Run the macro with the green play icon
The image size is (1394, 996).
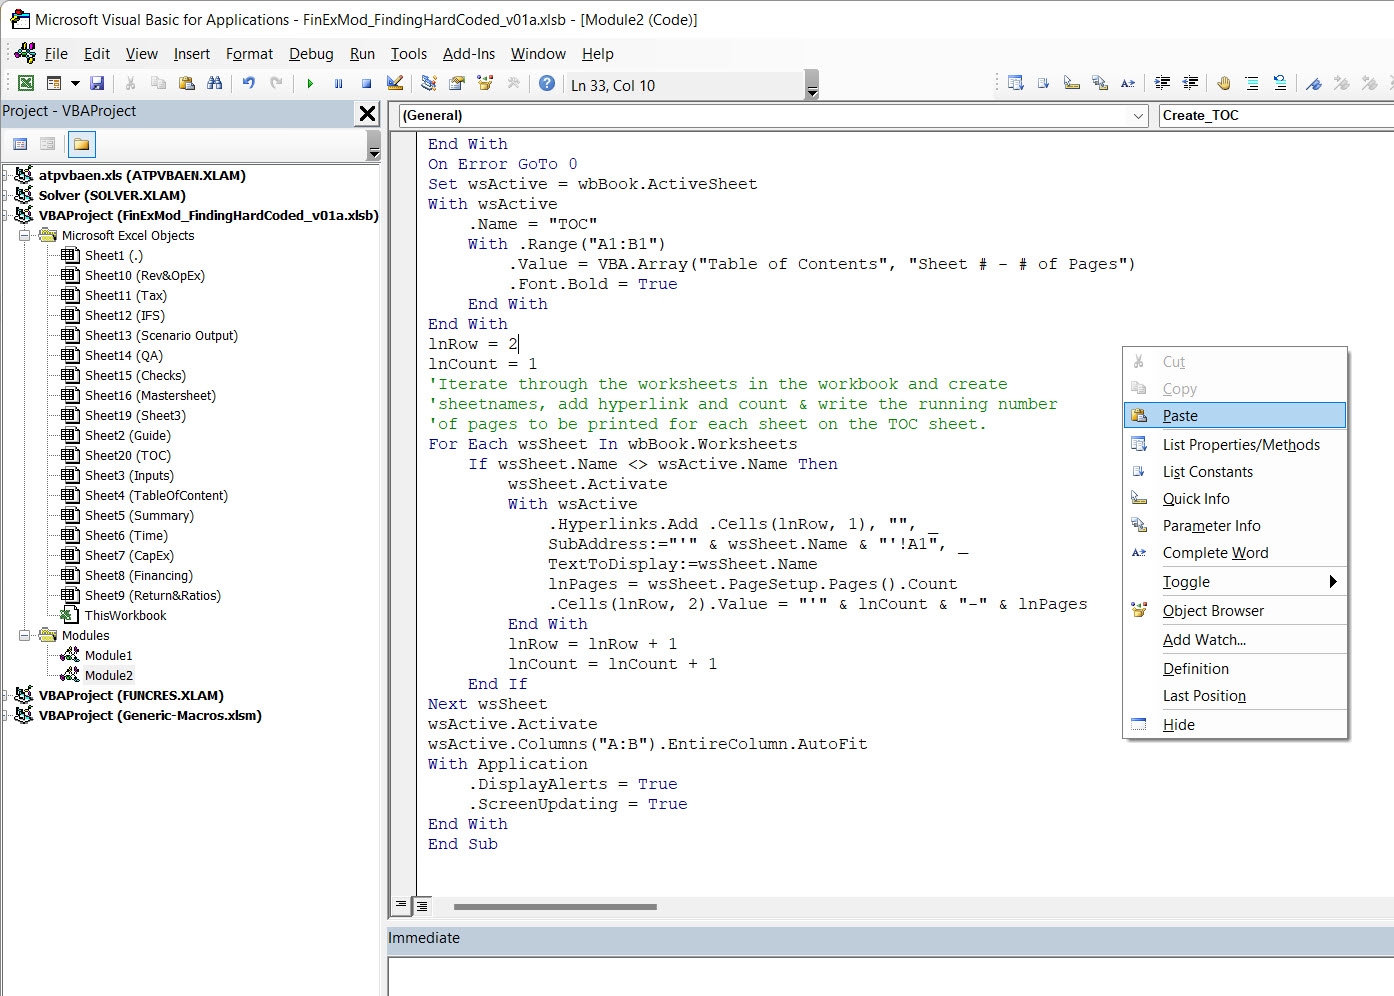point(310,84)
